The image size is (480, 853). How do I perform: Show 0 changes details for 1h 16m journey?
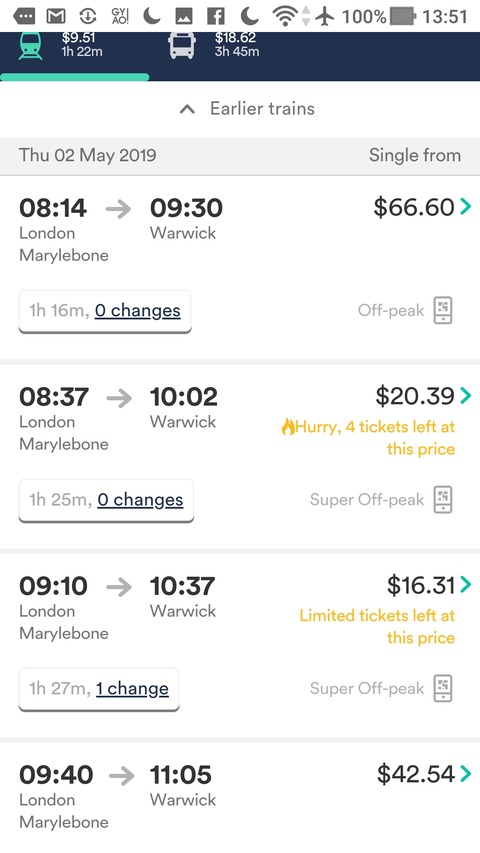[137, 311]
